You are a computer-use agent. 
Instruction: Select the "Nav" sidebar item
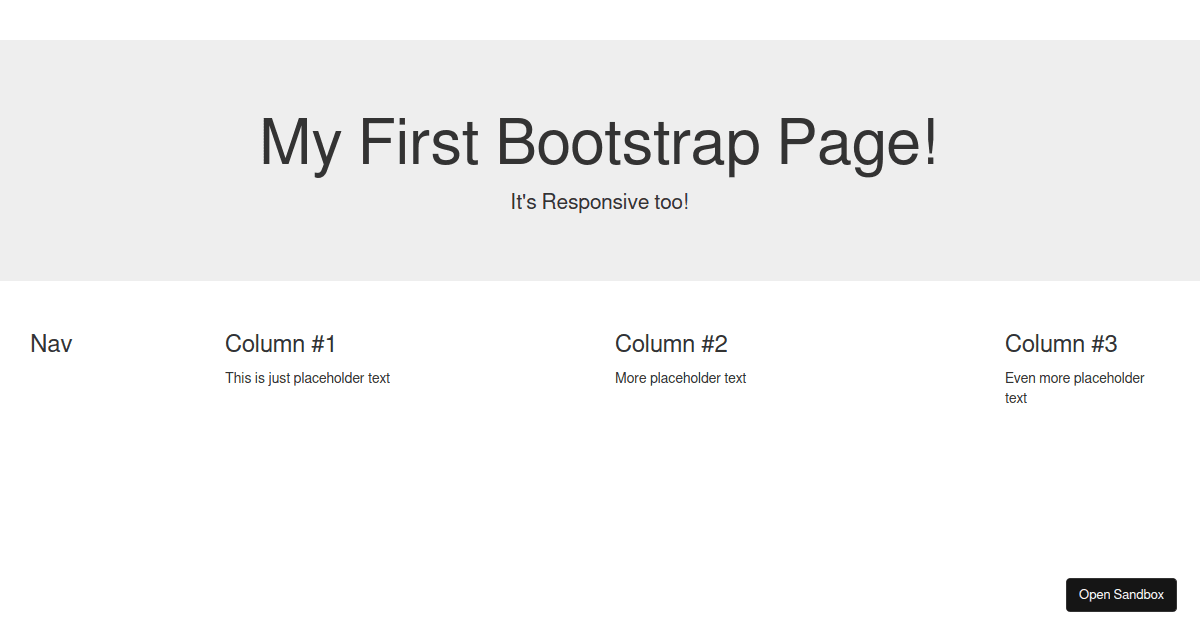pyautogui.click(x=51, y=343)
